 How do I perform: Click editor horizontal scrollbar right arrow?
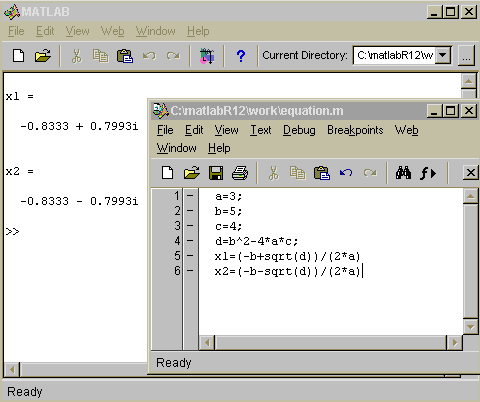(x=454, y=343)
